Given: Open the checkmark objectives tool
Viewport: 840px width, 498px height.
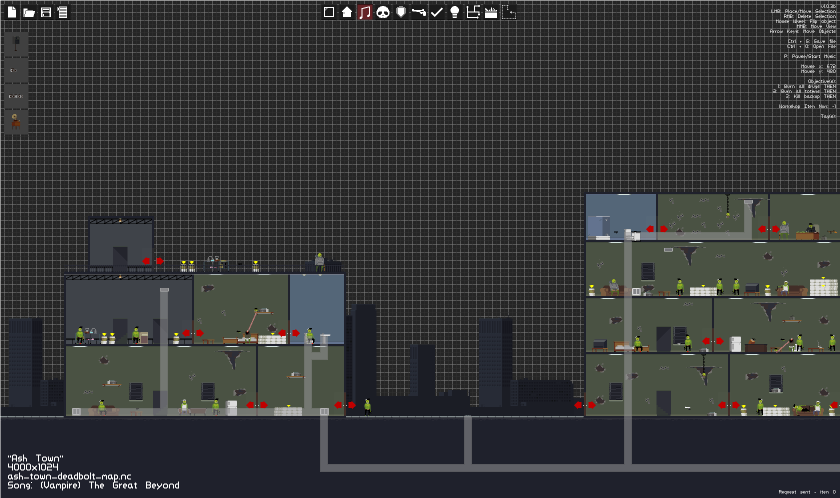Looking at the screenshot, I should tap(437, 12).
